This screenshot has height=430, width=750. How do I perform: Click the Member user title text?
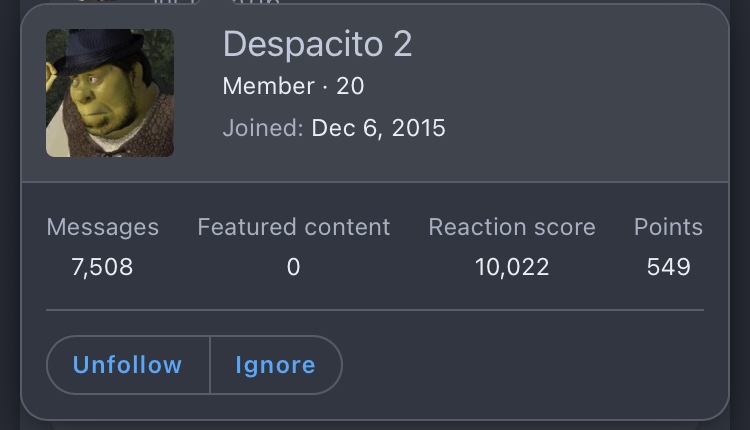coord(269,87)
